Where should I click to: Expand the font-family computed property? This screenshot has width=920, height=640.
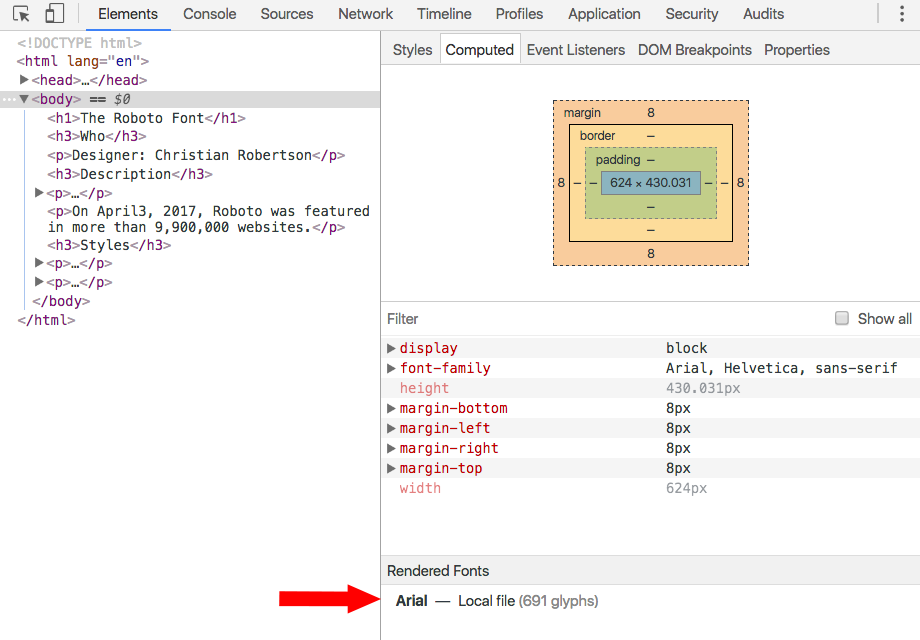(x=391, y=368)
